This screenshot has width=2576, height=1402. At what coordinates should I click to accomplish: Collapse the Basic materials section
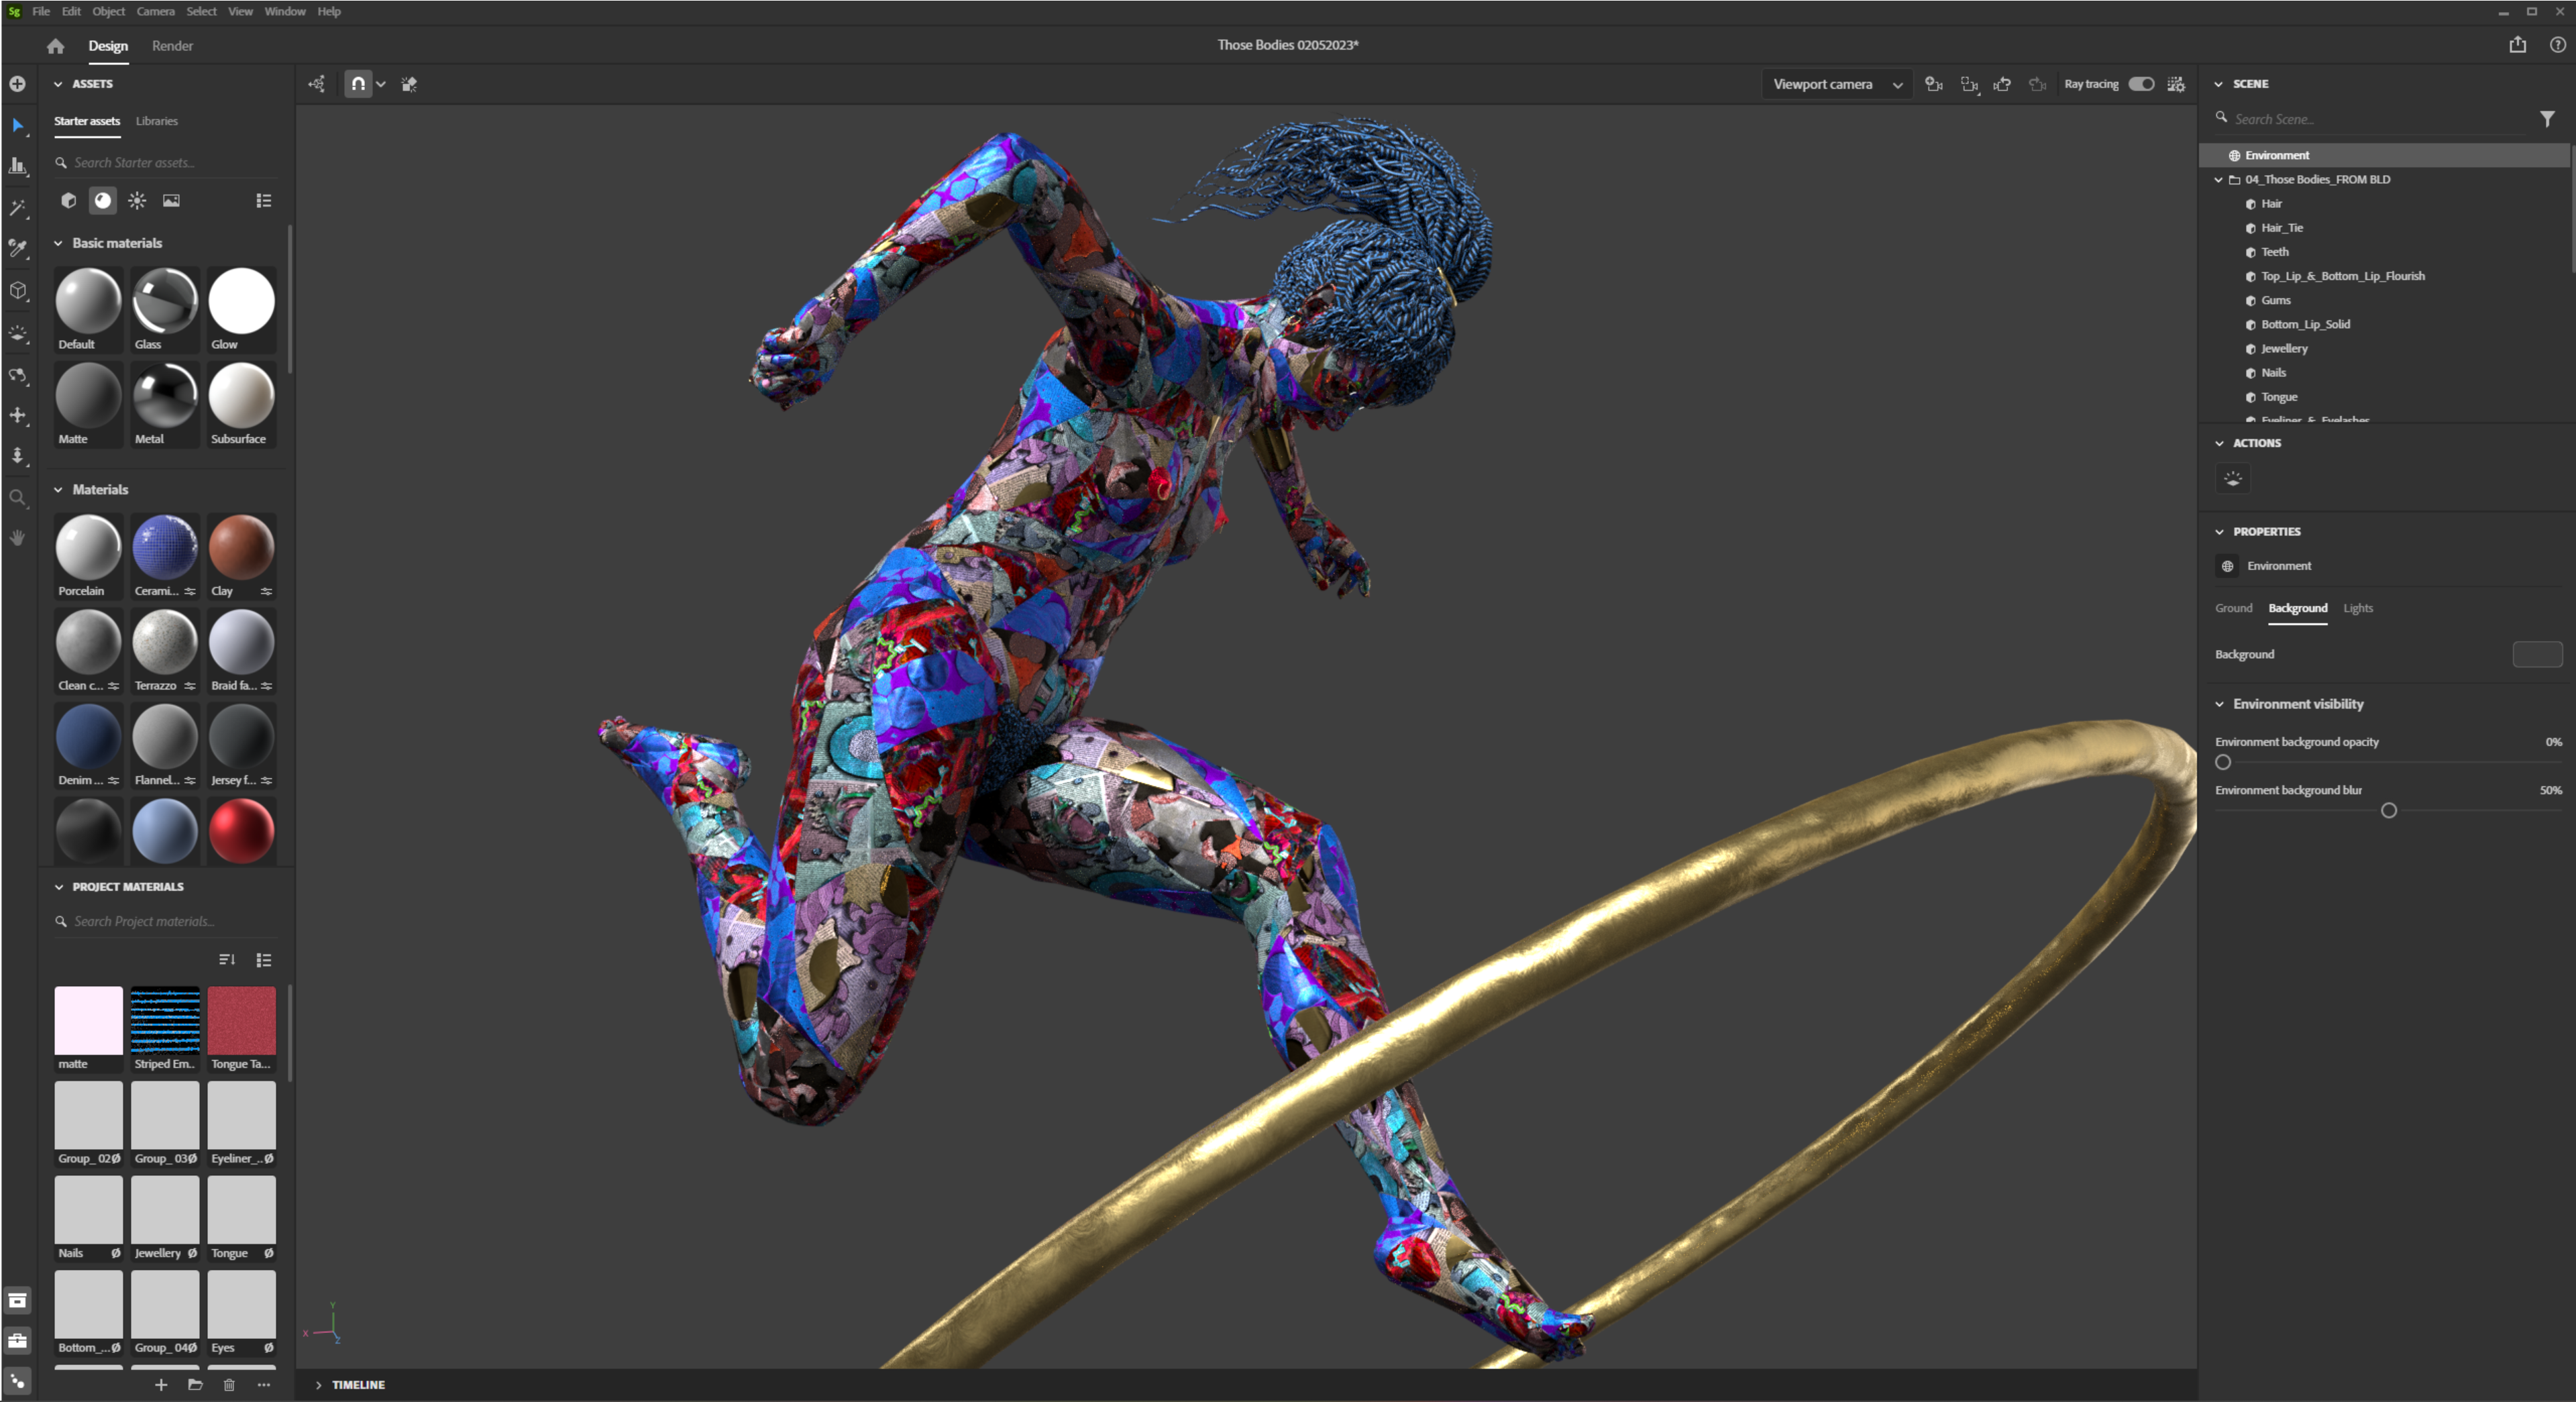click(58, 243)
